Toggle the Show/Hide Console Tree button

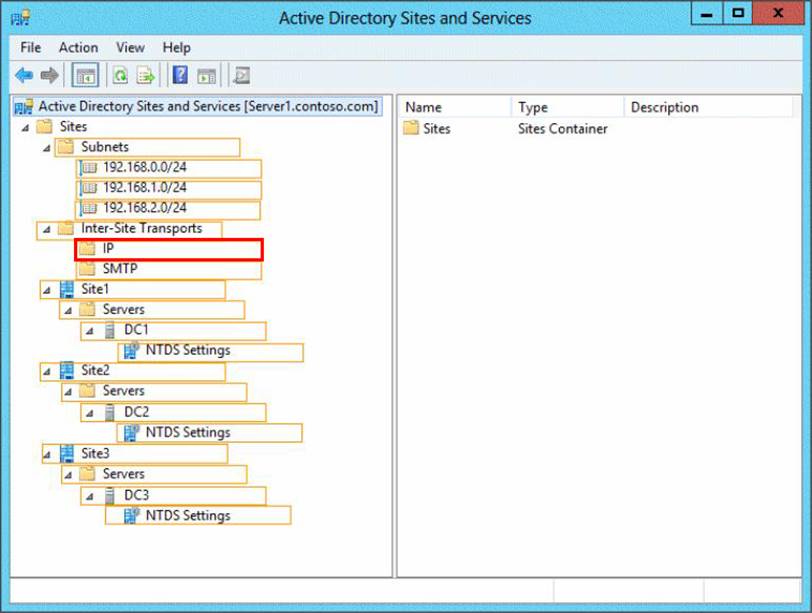(x=86, y=76)
